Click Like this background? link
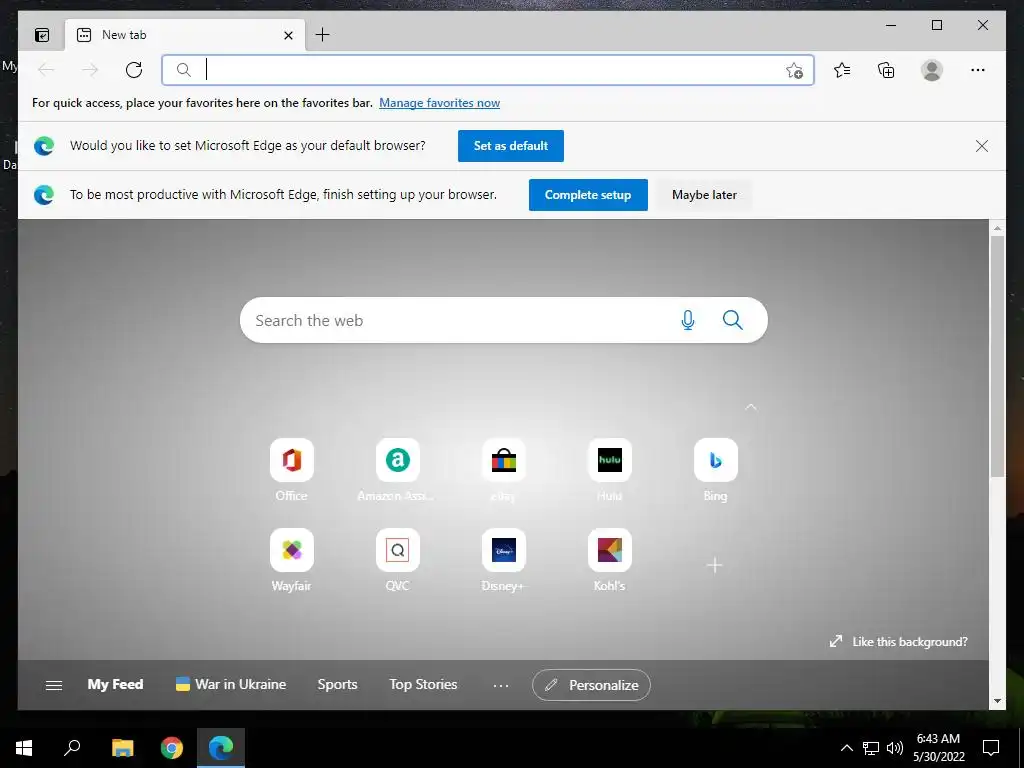1024x768 pixels. pyautogui.click(x=899, y=641)
